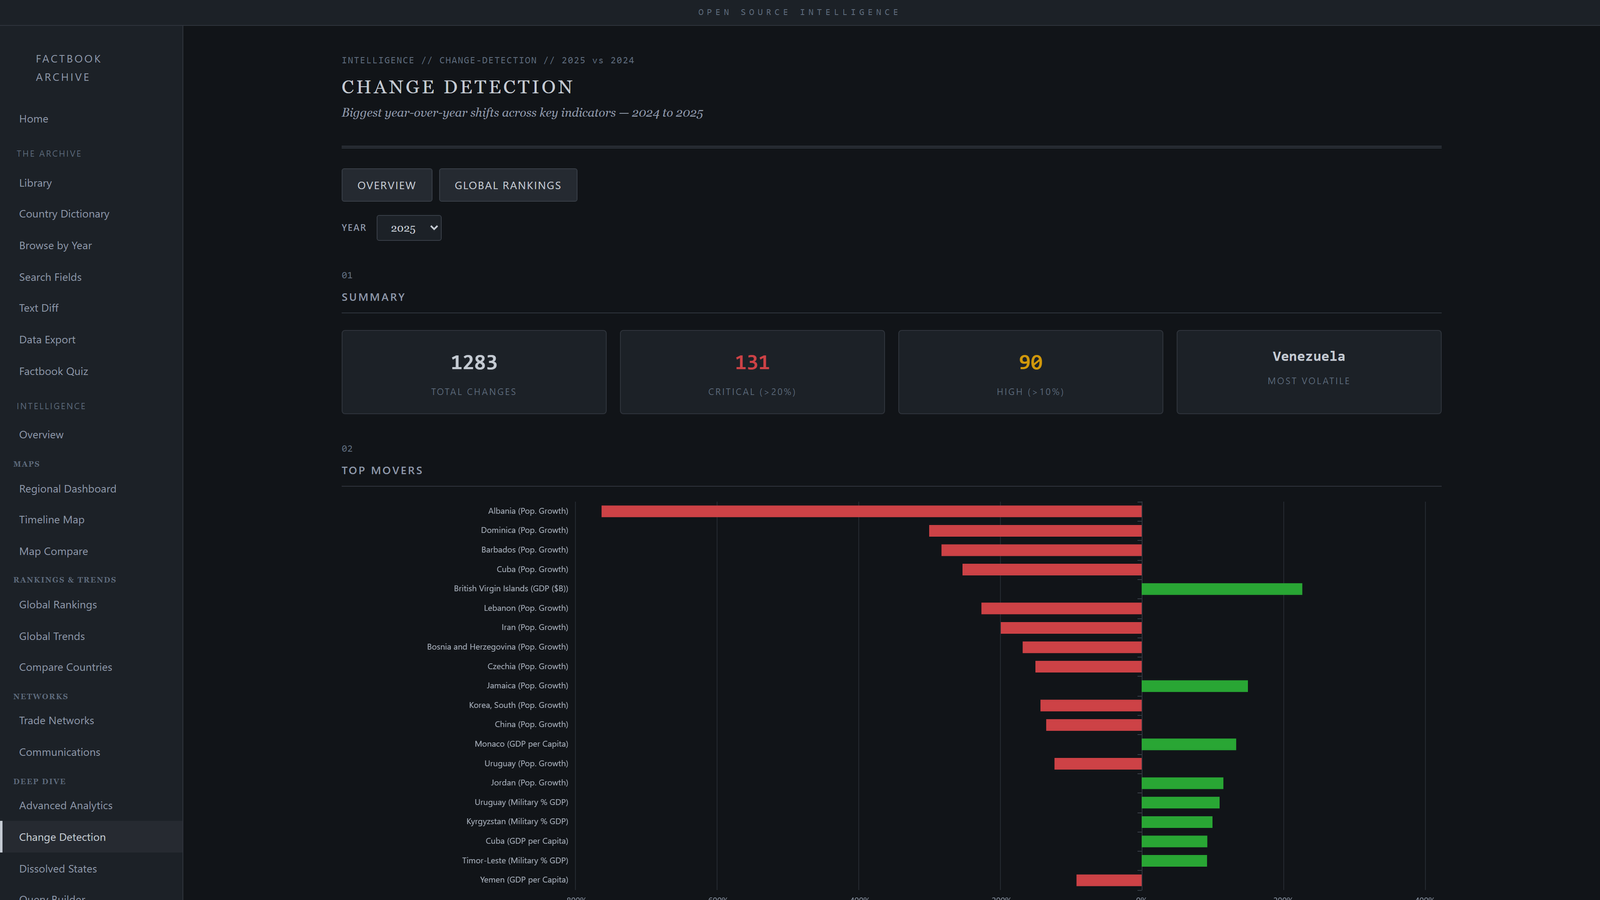This screenshot has height=900, width=1600.
Task: Select the Albania Pop. Growth bar
Action: [x=870, y=510]
